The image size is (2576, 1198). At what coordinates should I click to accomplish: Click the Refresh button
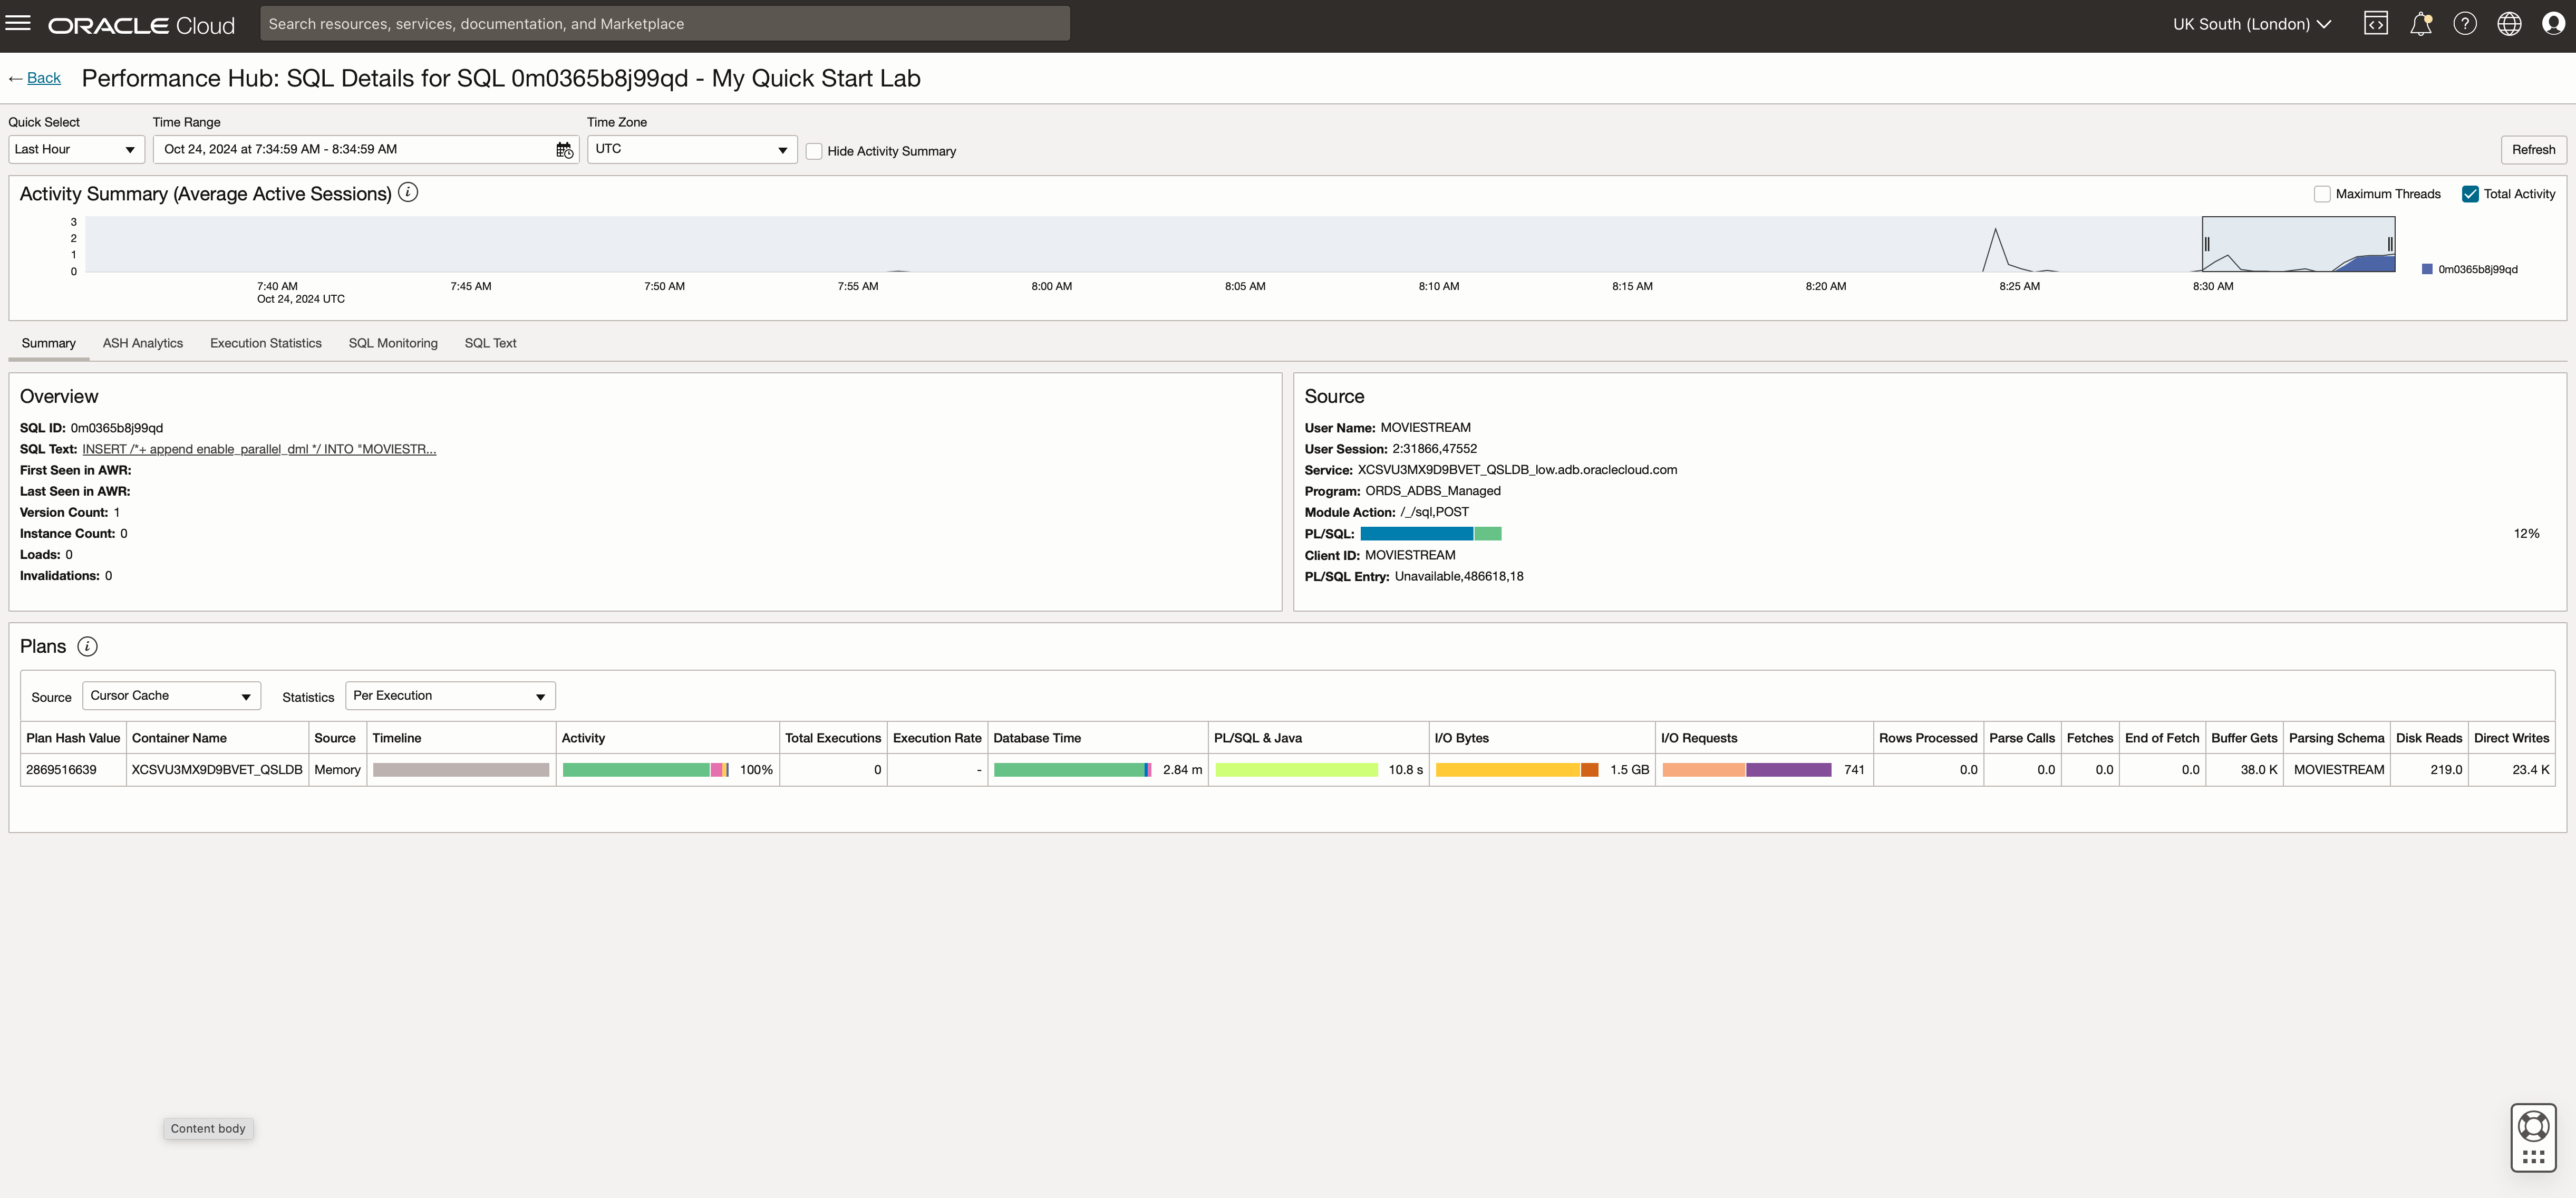click(x=2533, y=150)
